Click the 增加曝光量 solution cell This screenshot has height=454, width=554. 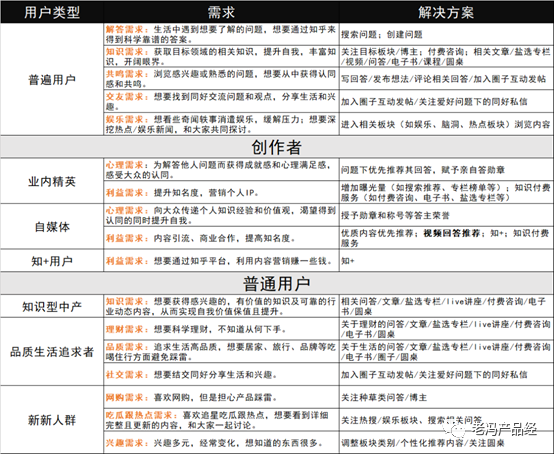point(446,192)
